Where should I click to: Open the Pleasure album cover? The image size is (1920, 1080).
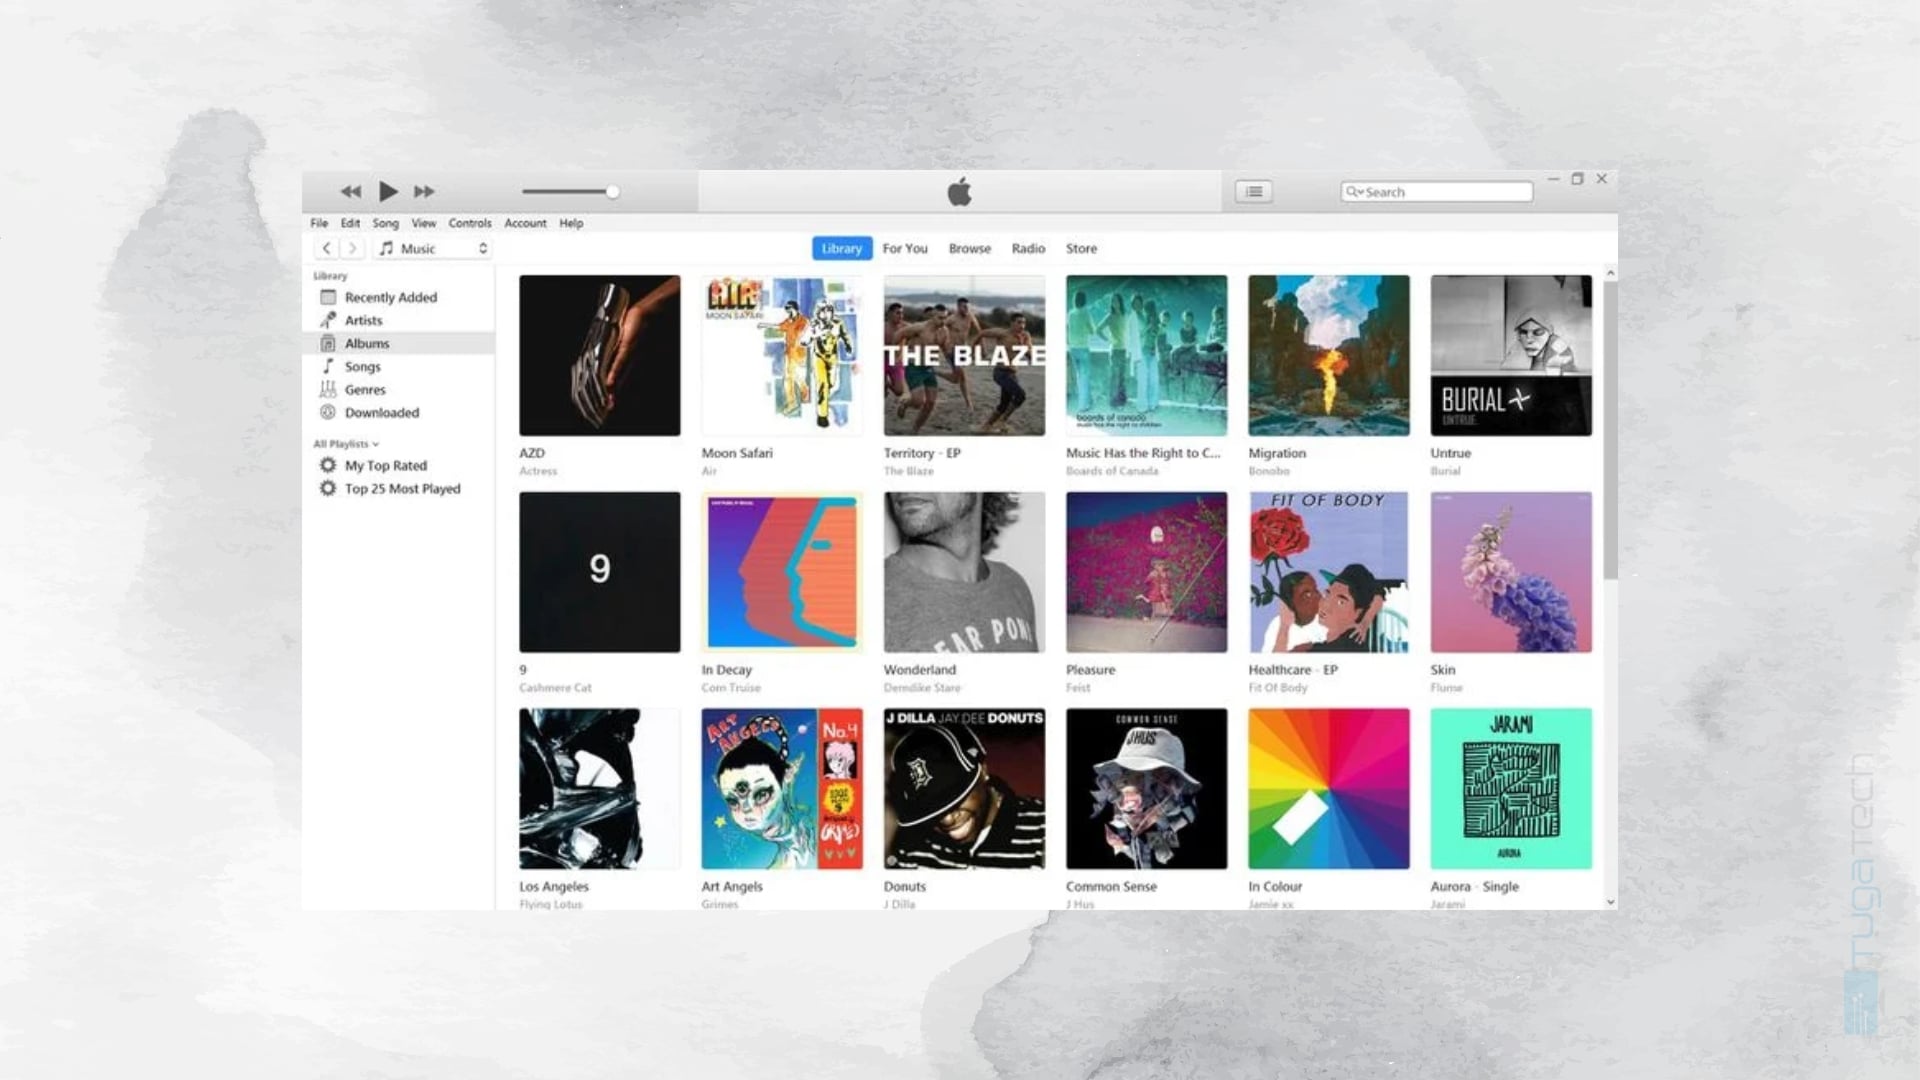(x=1146, y=572)
